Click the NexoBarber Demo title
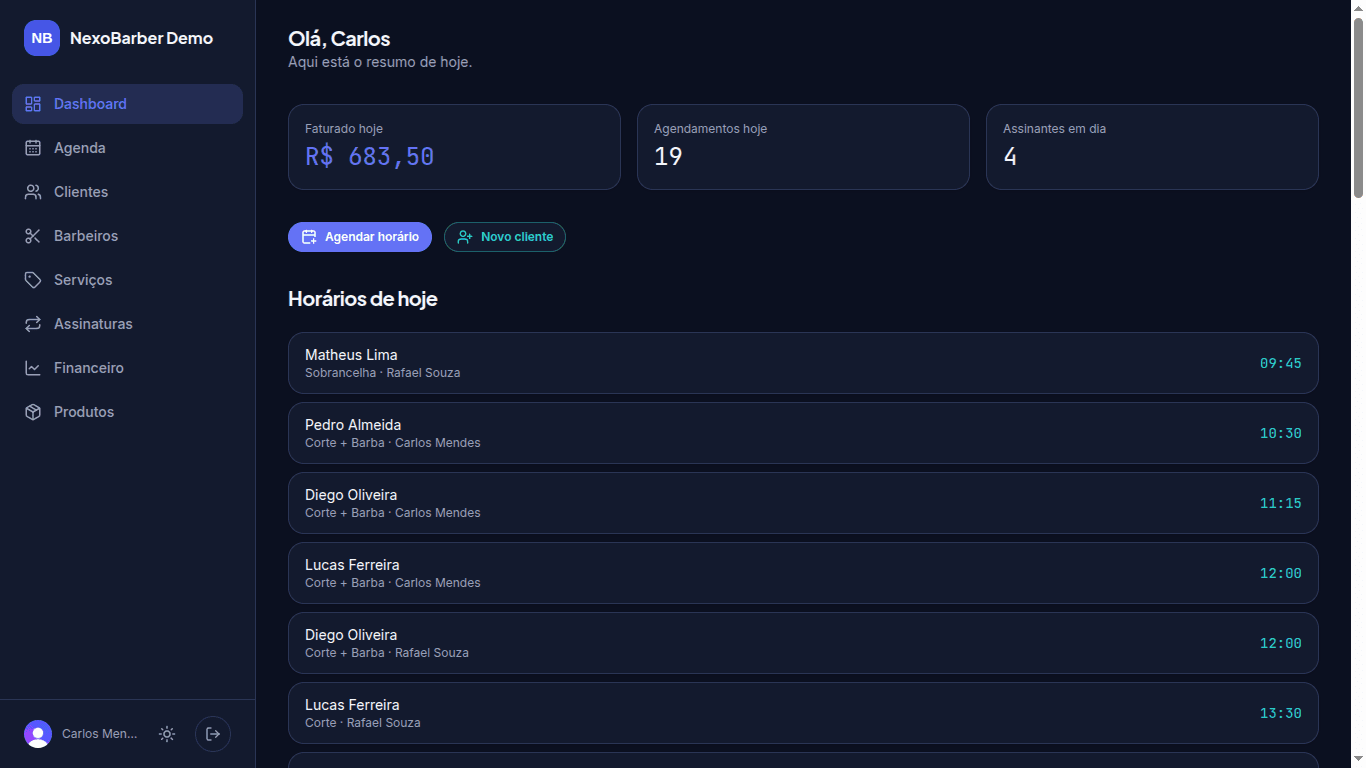This screenshot has height=768, width=1366. [141, 38]
